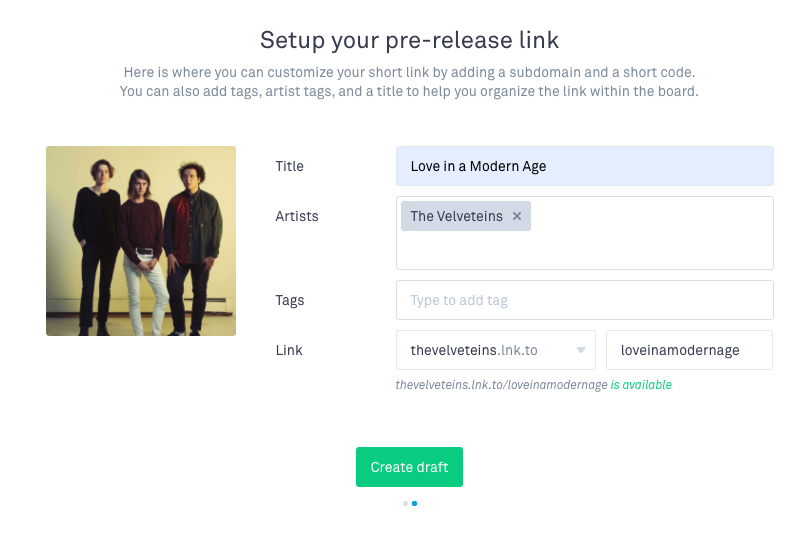Click the thevelveteins.lnk.to/loveinamodernage preview URL
Viewport: 809px width, 545px height.
pyautogui.click(x=501, y=385)
